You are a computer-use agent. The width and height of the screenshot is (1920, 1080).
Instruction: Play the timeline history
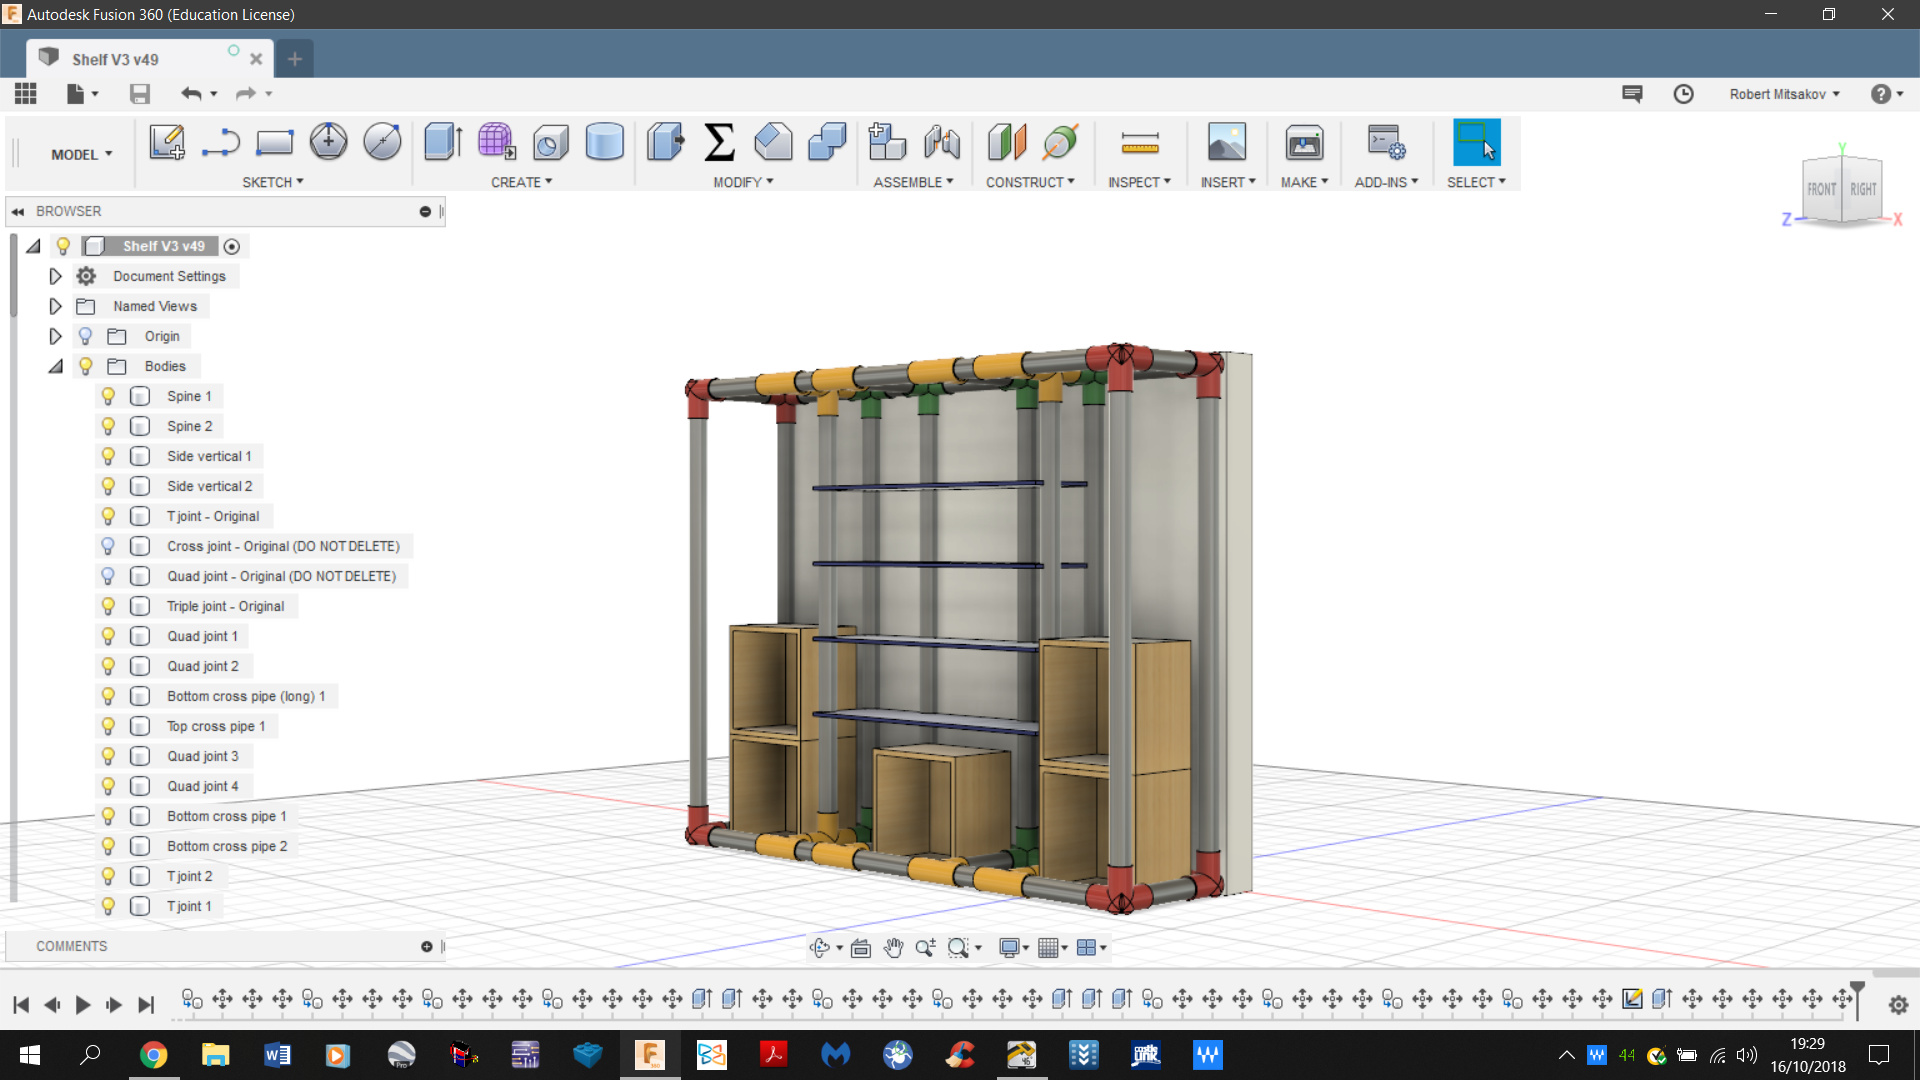[x=83, y=1005]
